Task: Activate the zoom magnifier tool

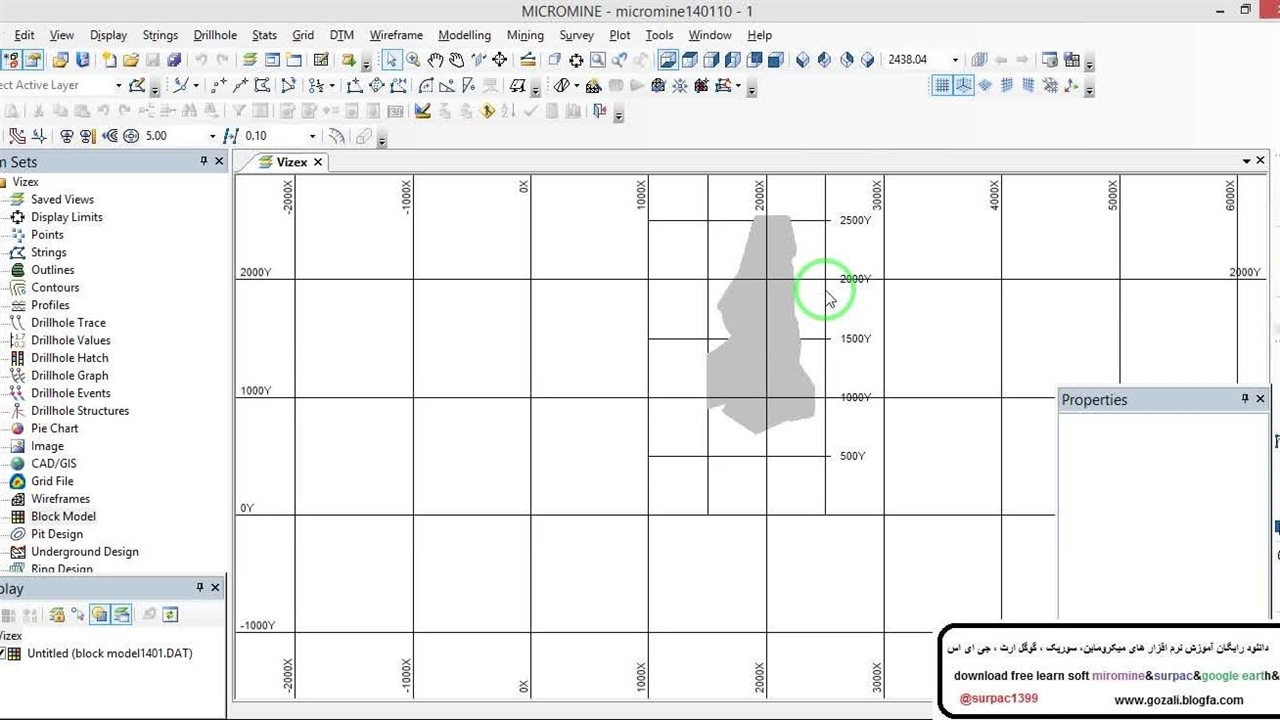Action: 413,60
